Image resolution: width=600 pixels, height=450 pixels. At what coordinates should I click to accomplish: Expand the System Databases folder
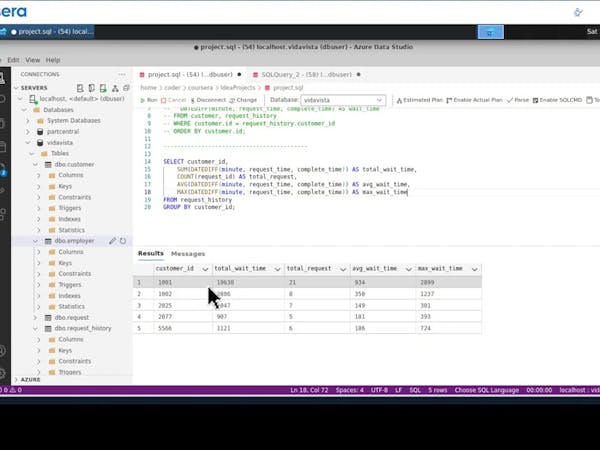point(28,121)
